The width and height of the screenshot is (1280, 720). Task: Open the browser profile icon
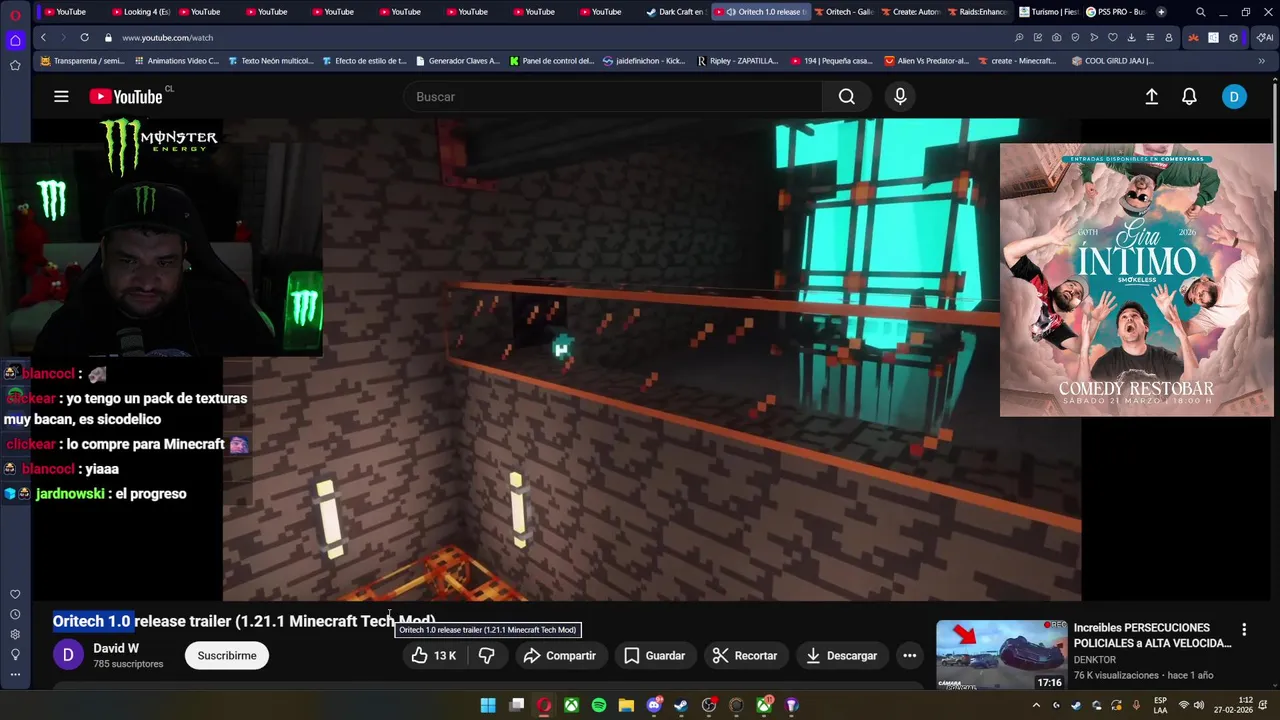click(1168, 37)
